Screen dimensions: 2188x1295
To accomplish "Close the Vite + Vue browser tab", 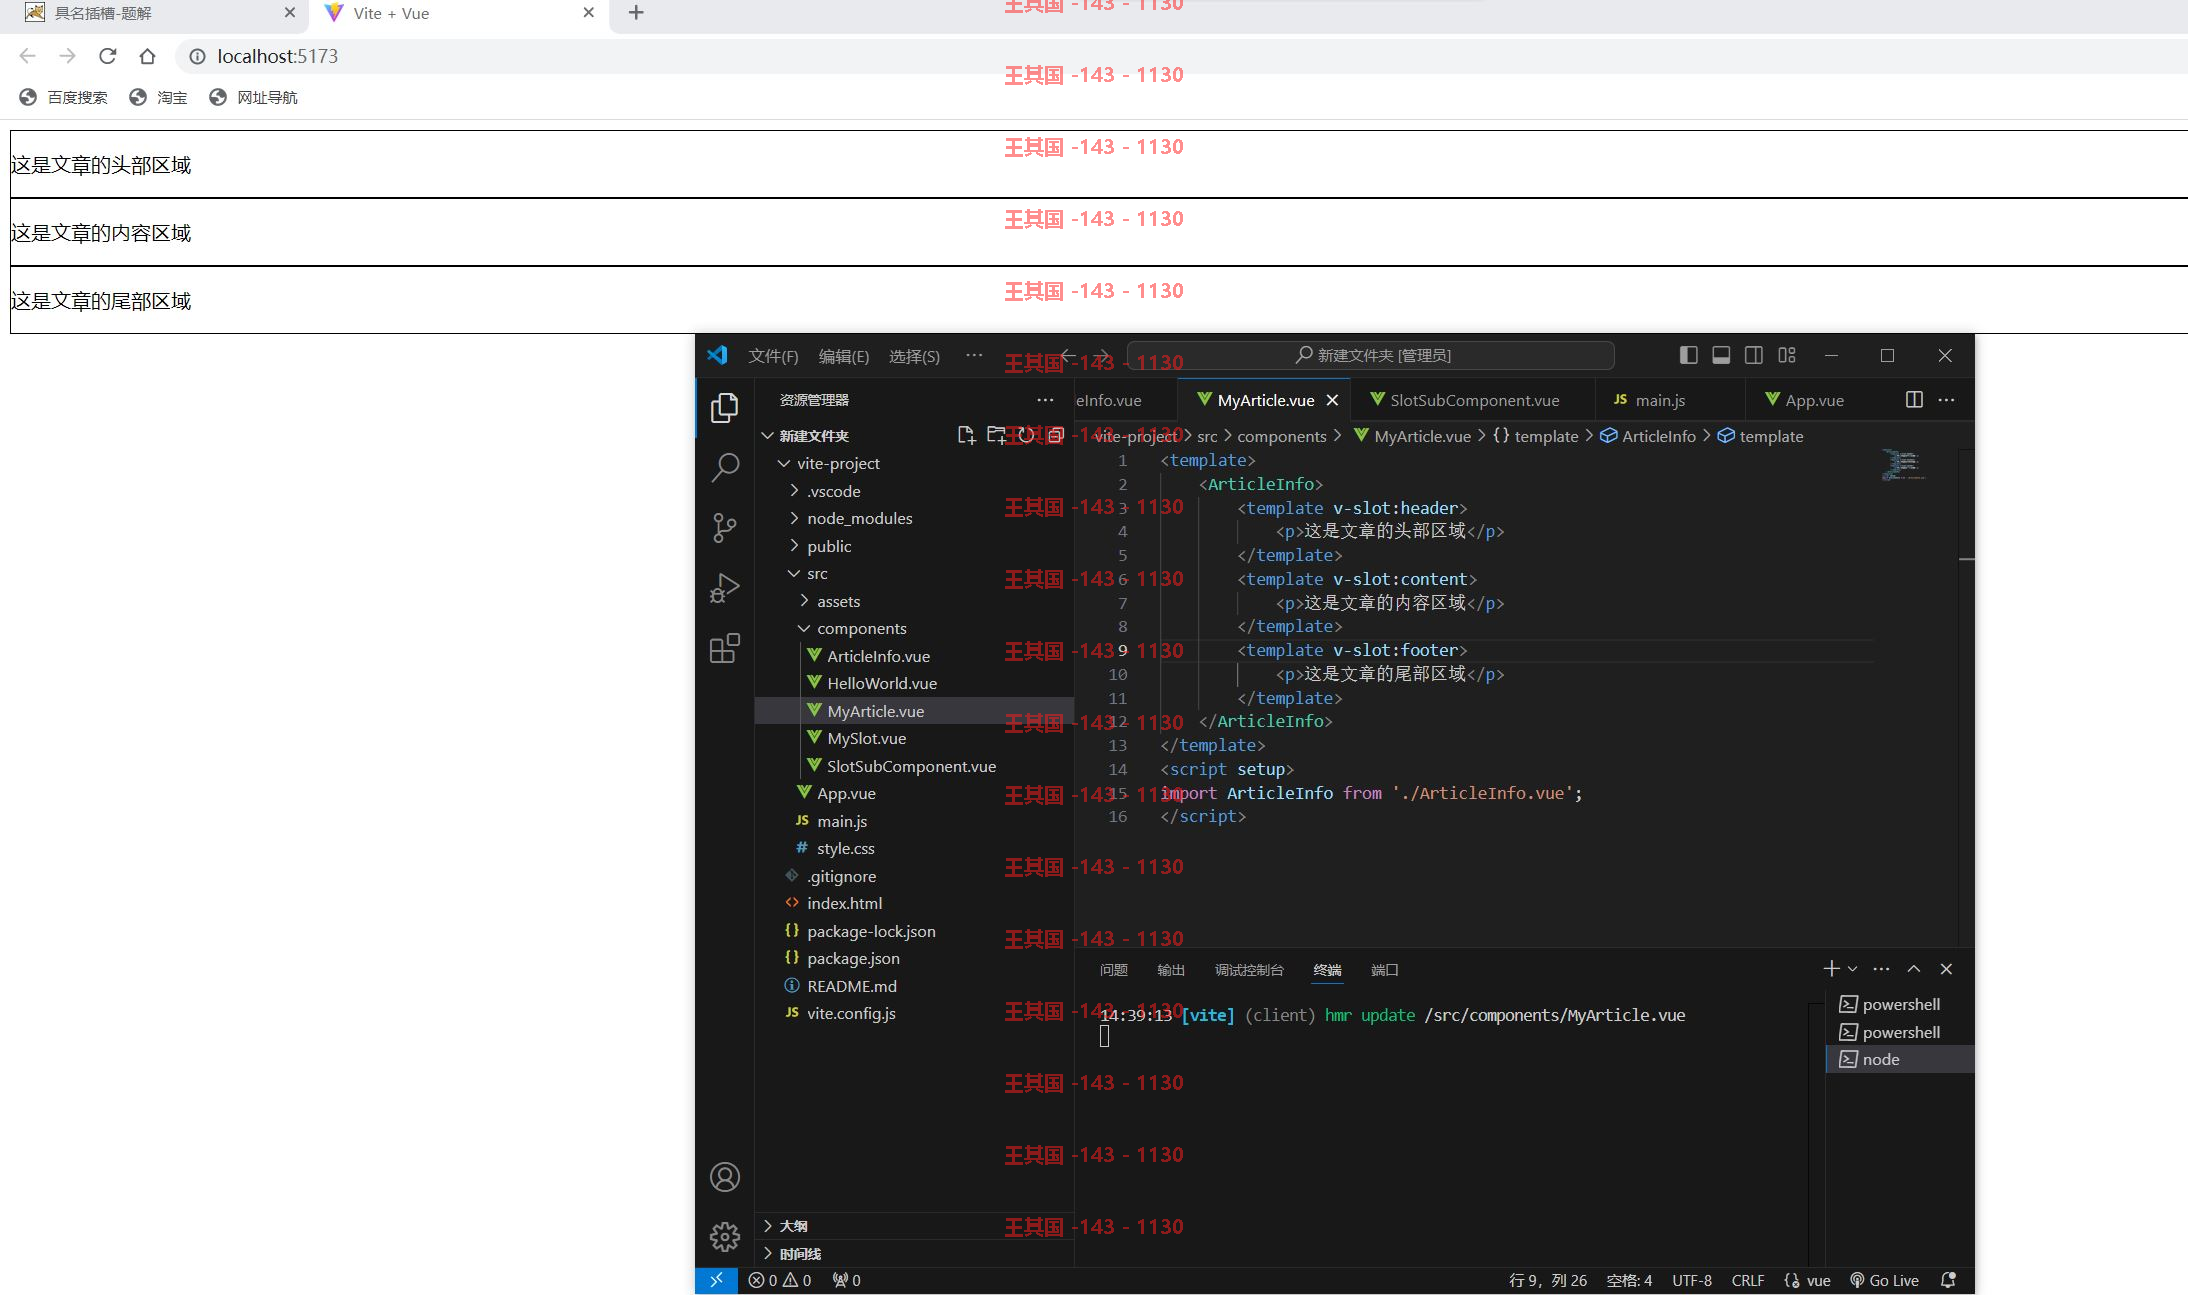I will [x=588, y=13].
